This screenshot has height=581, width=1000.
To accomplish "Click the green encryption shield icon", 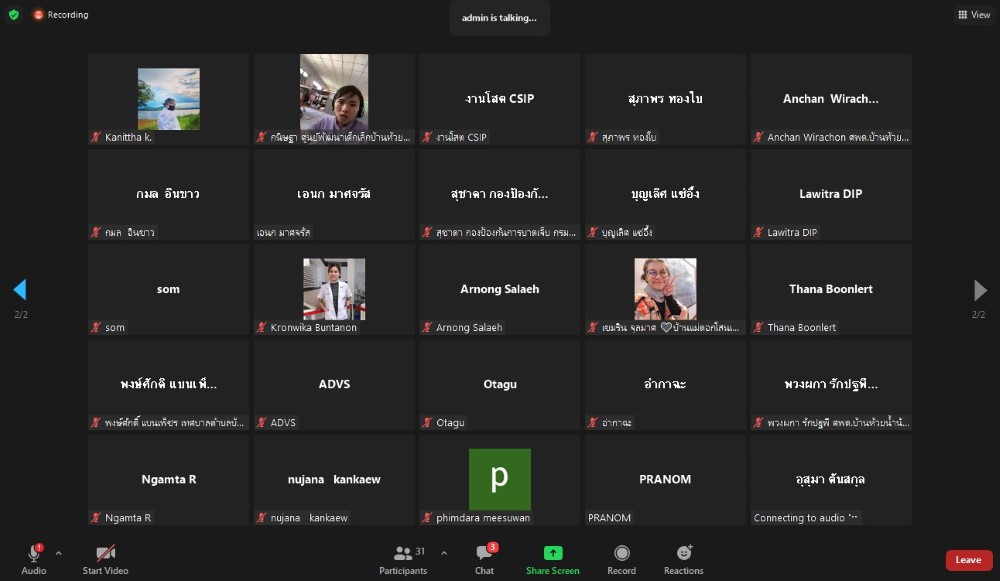I will click(14, 15).
